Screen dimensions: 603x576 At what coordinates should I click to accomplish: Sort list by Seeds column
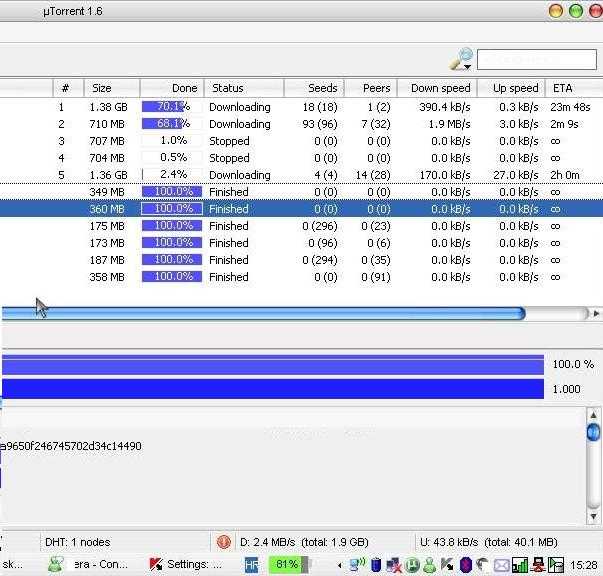(x=314, y=88)
